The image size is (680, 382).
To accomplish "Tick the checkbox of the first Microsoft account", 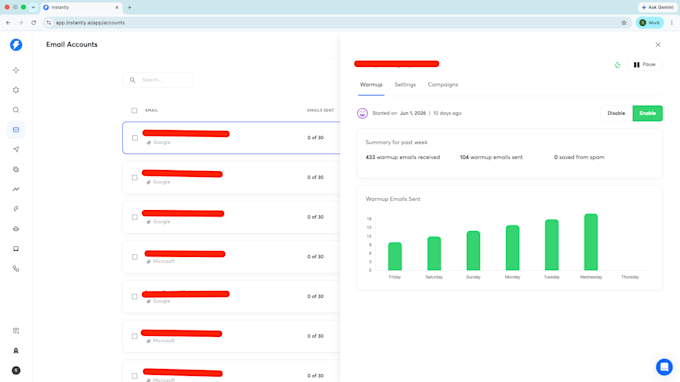I will 135,257.
